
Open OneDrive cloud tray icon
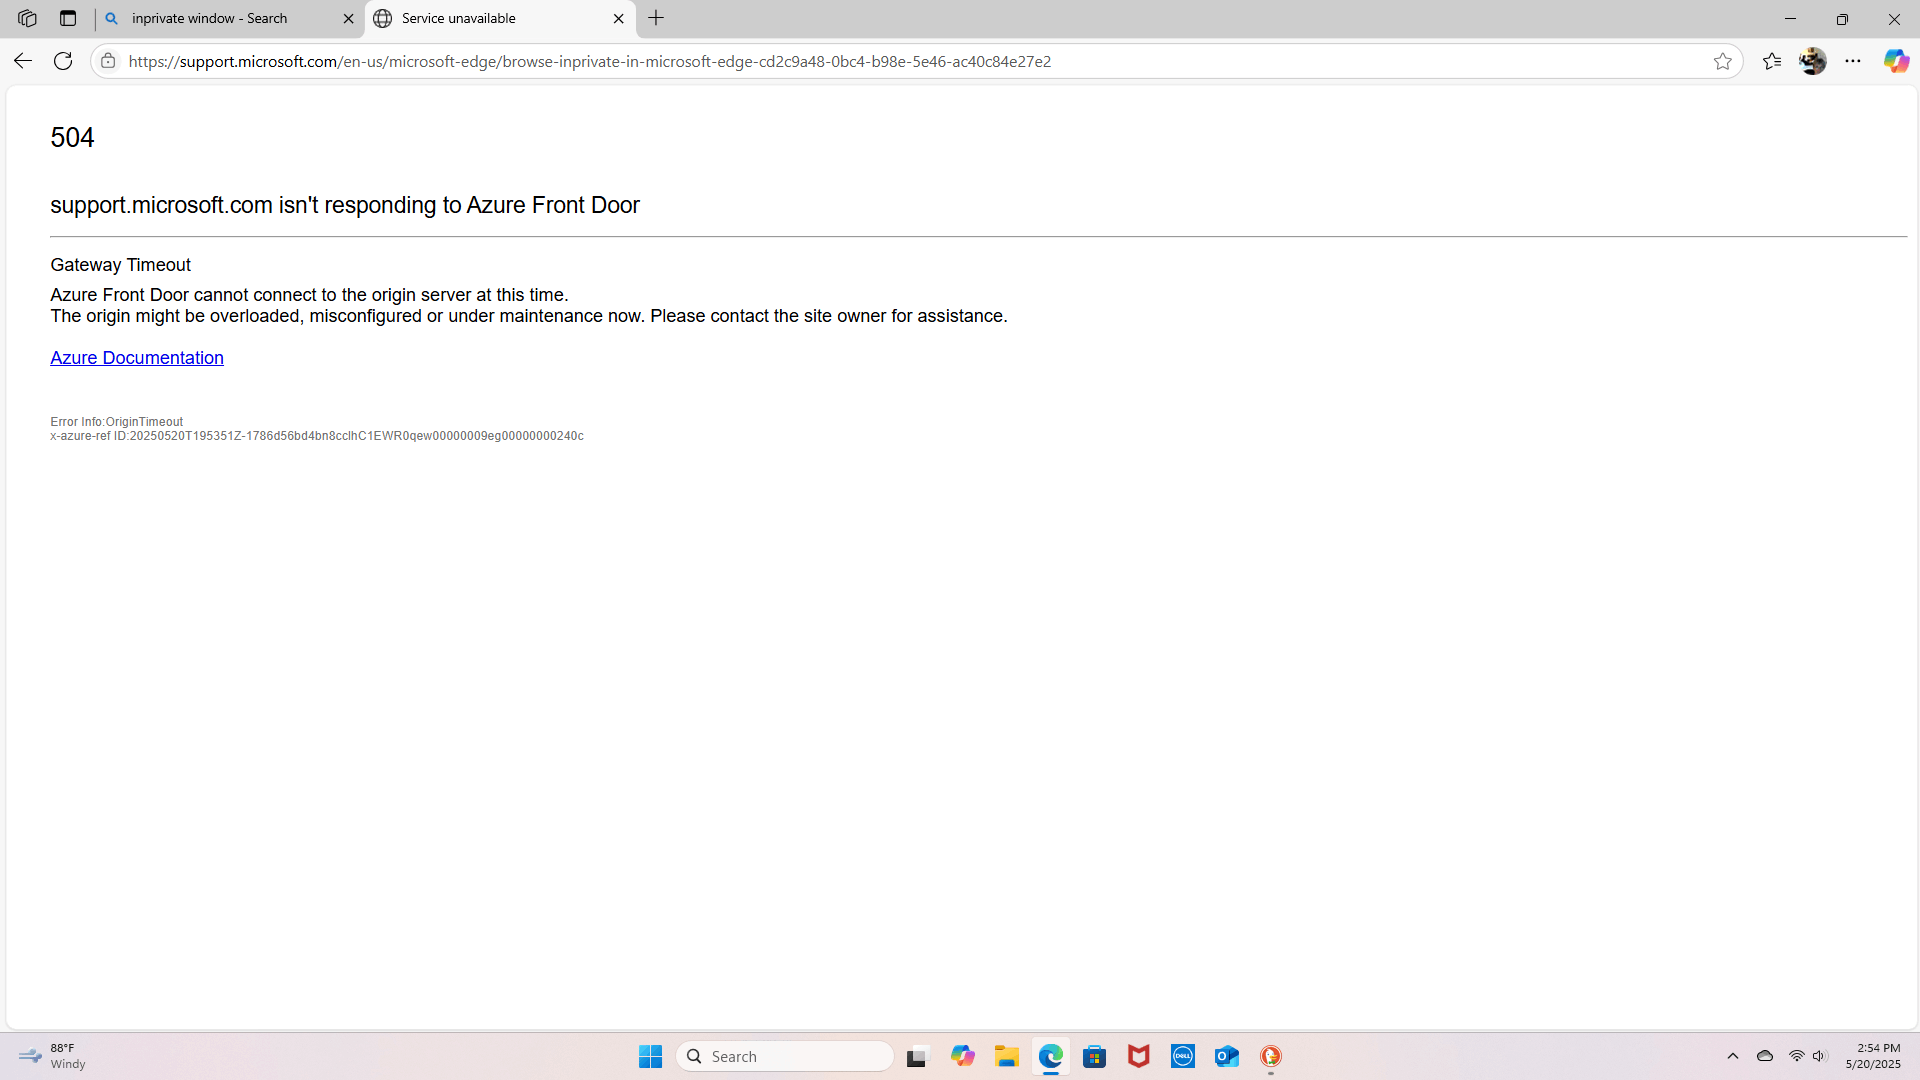coord(1765,1056)
